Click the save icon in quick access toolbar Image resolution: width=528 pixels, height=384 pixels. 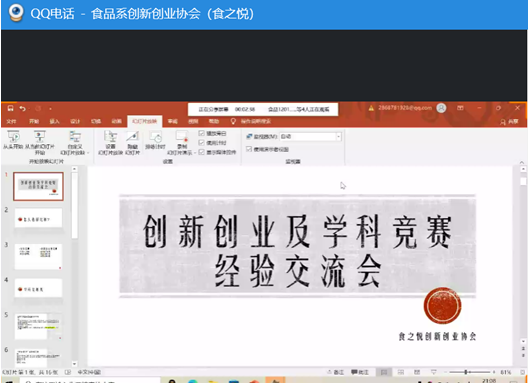point(10,108)
